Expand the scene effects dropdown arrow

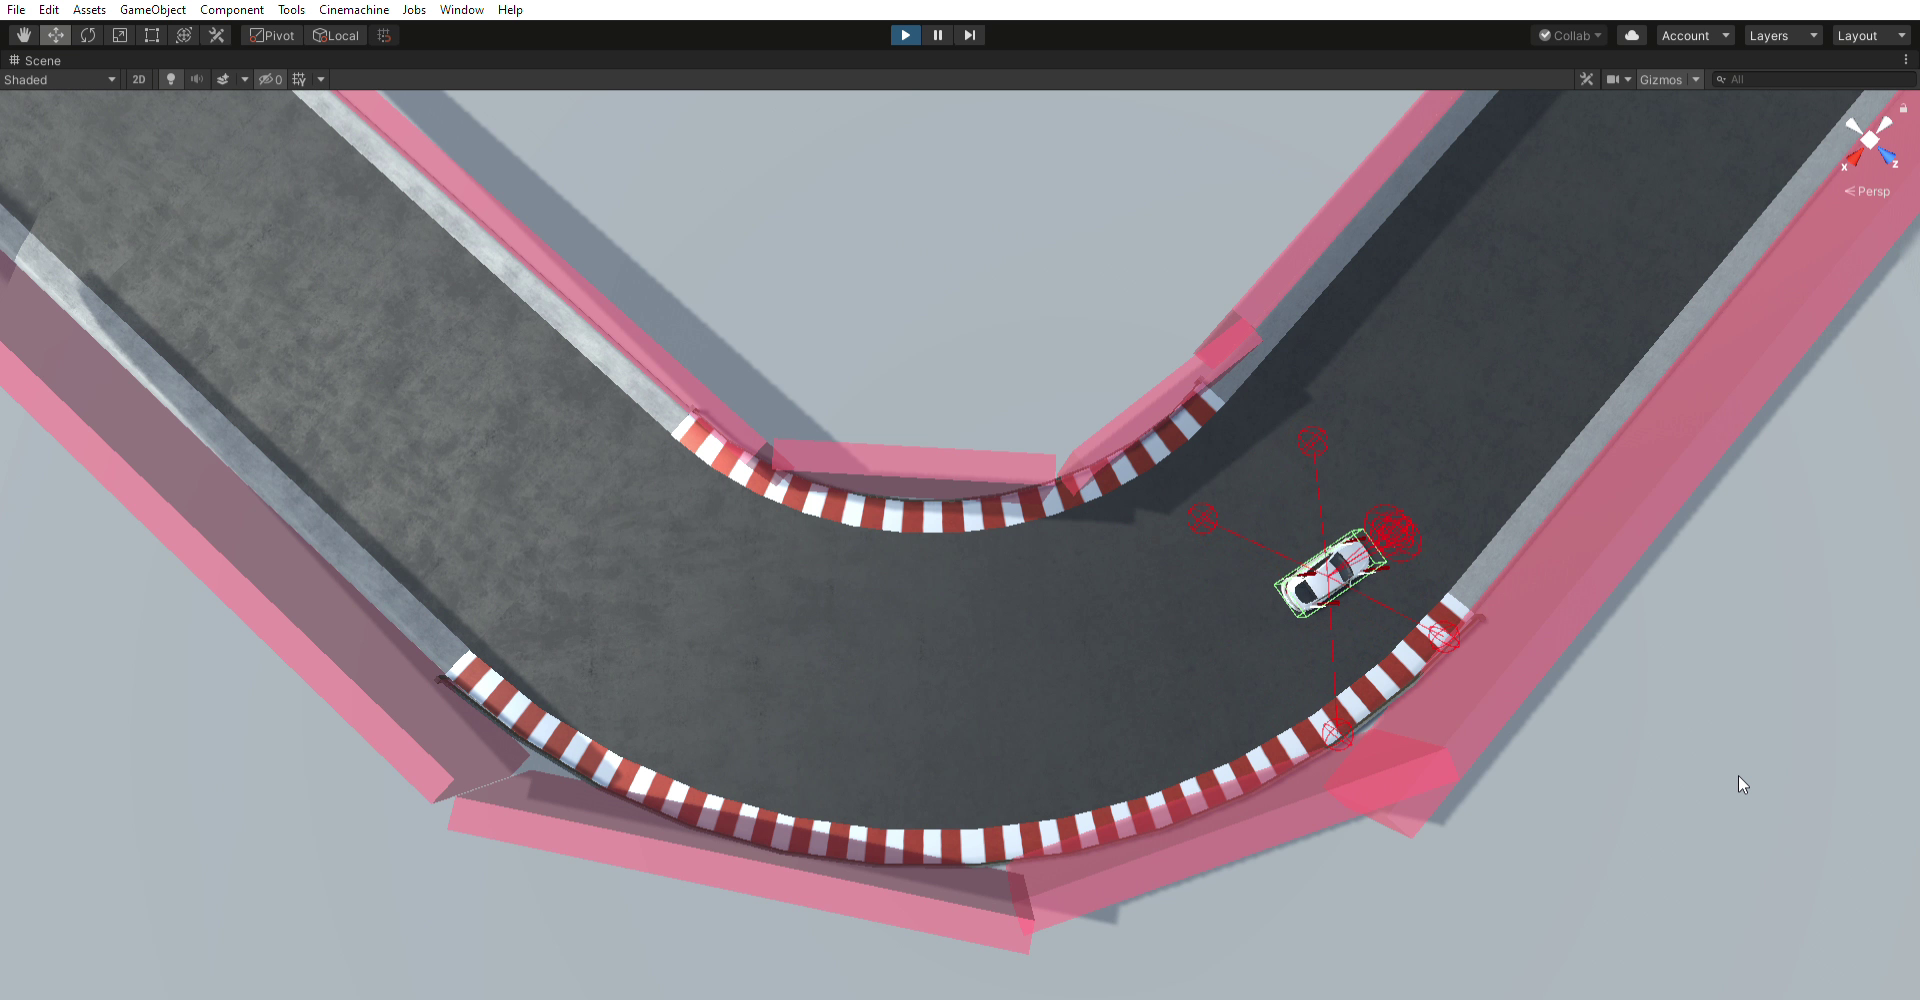[244, 79]
